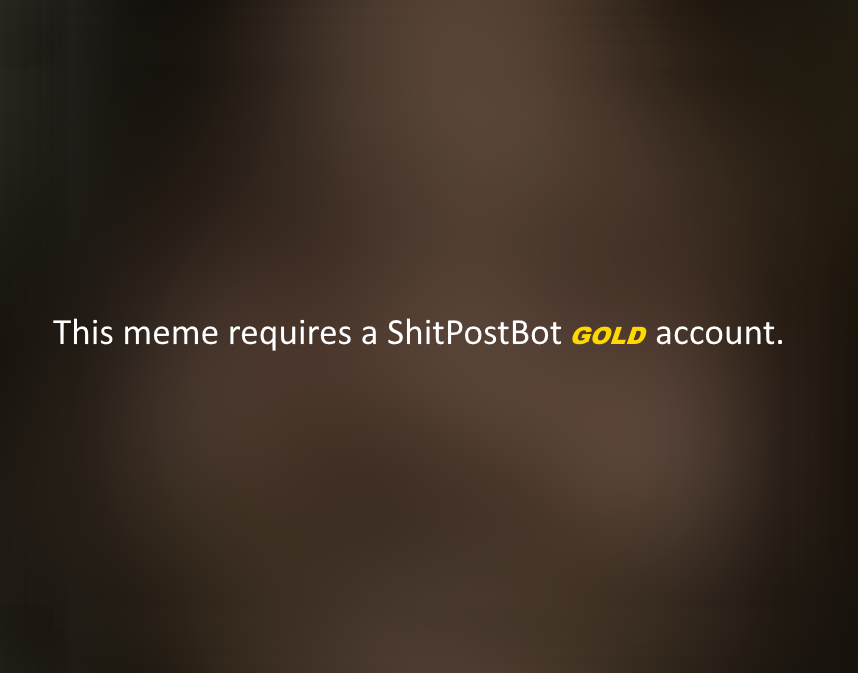Click the capital P in ShitPostBot
858x673 pixels.
(455, 332)
